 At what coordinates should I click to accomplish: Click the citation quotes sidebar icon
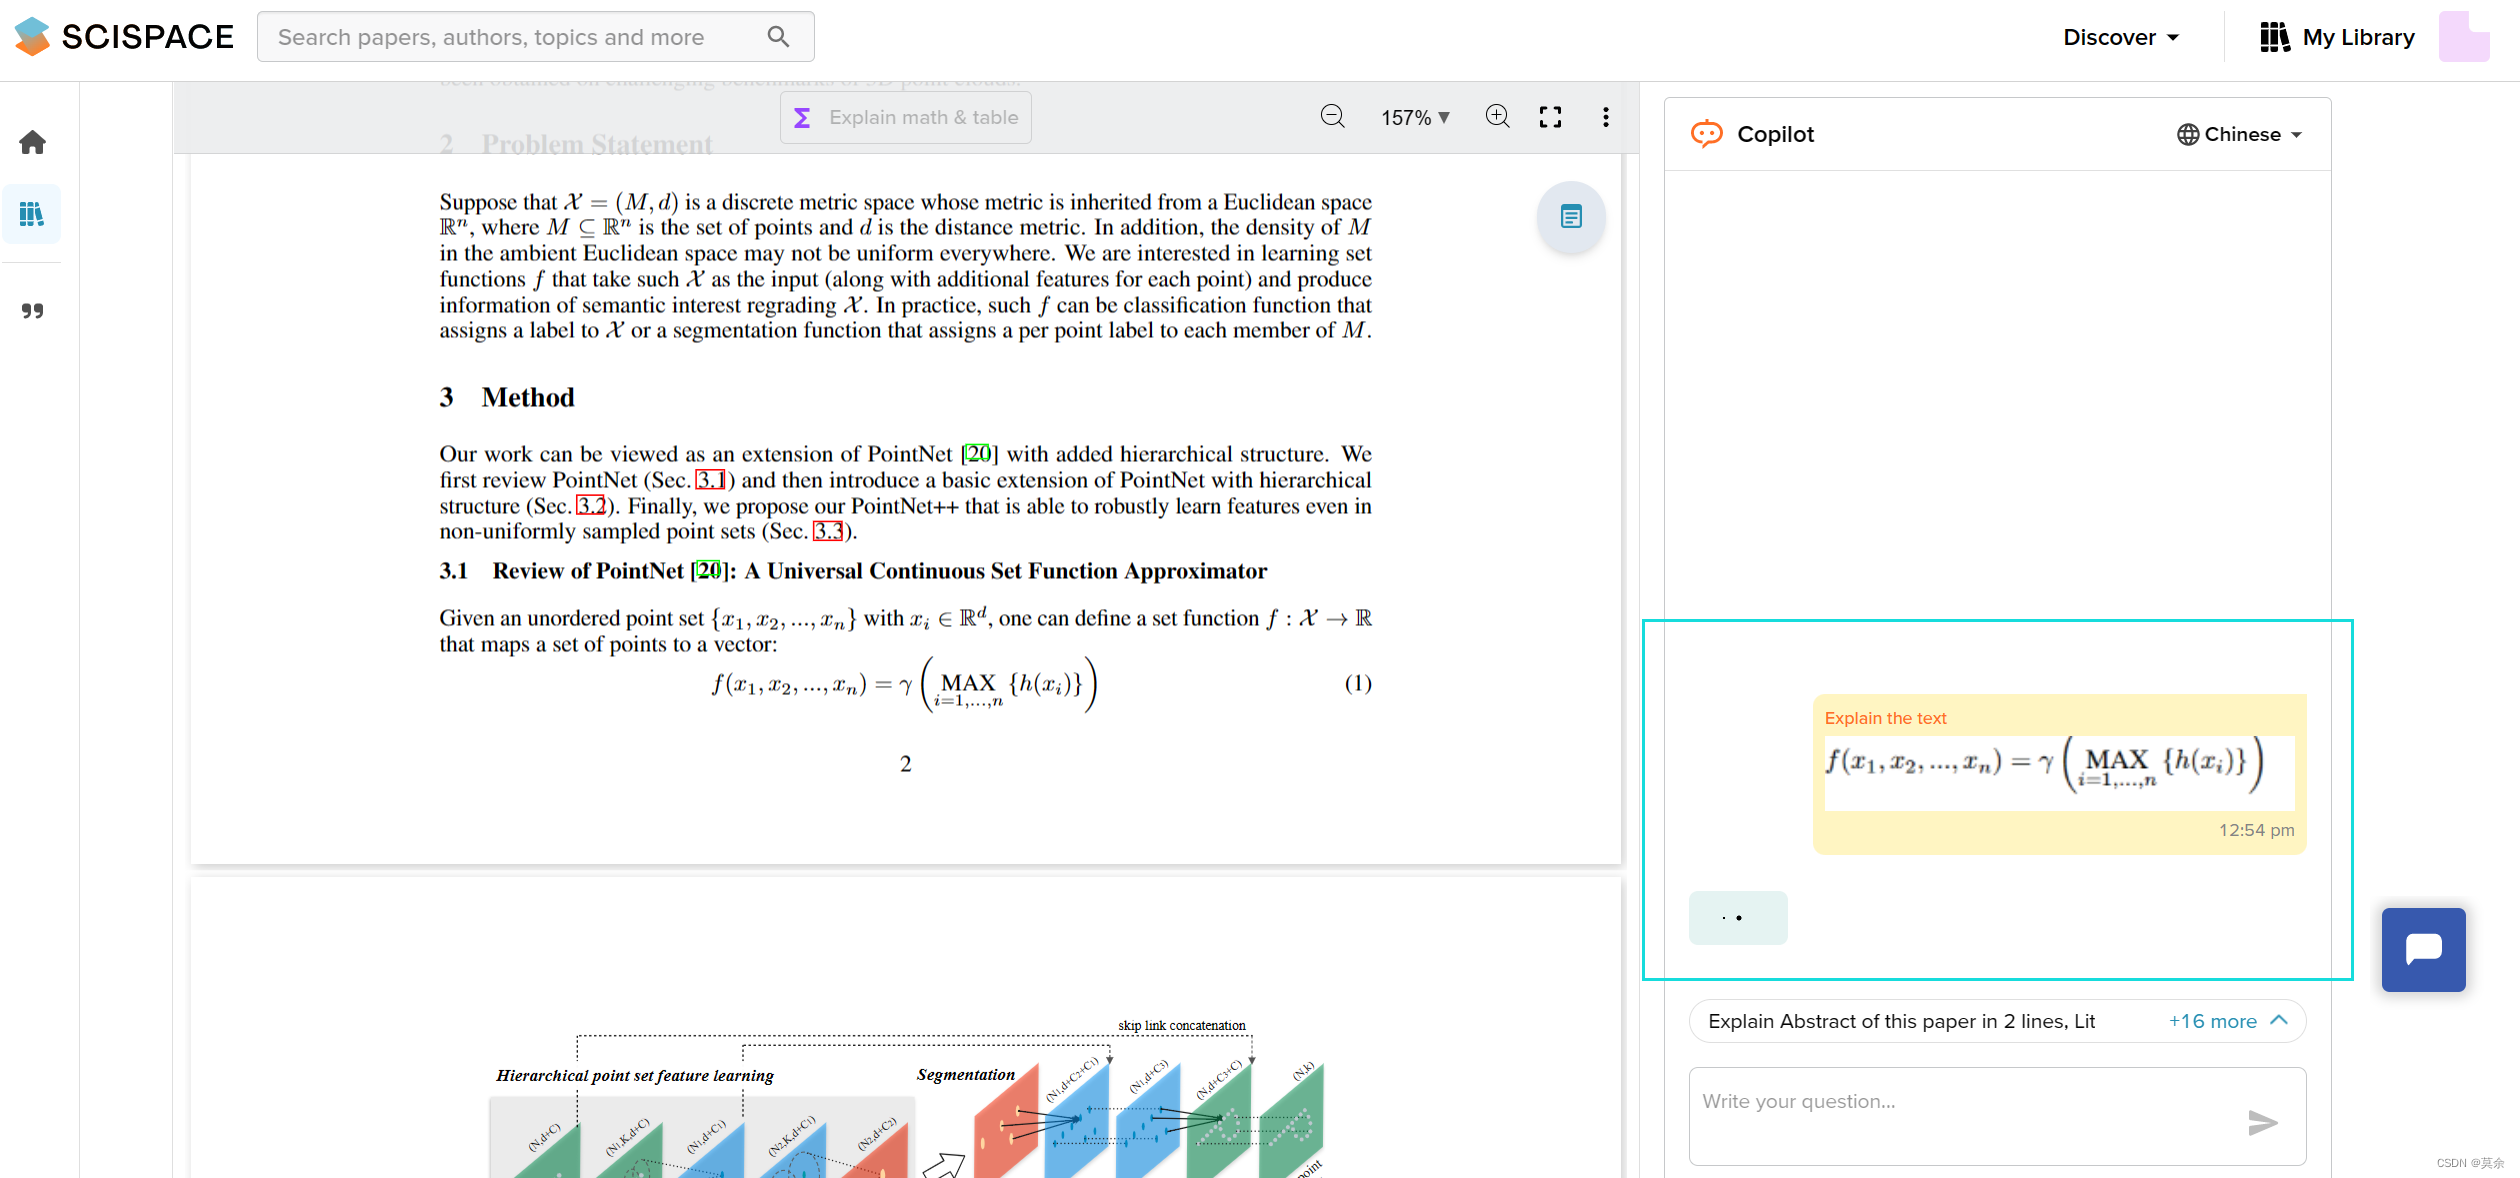pos(32,311)
